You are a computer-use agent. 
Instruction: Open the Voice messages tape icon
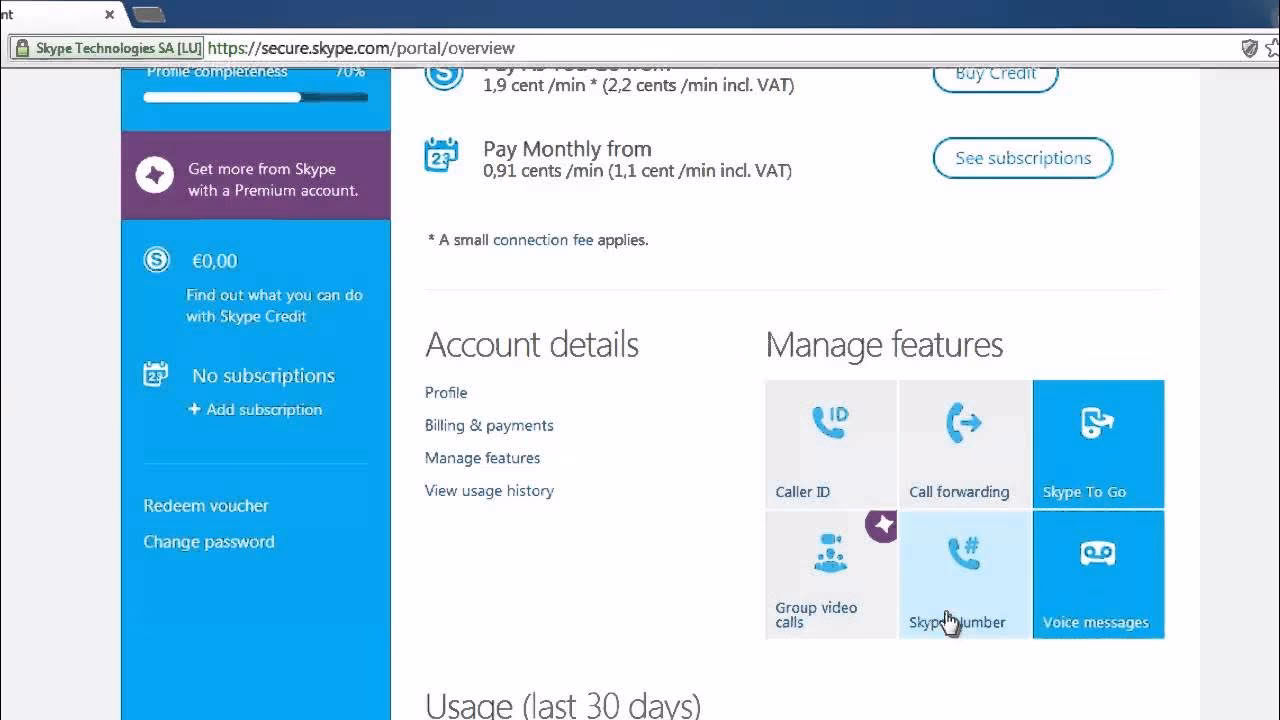tap(1097, 553)
